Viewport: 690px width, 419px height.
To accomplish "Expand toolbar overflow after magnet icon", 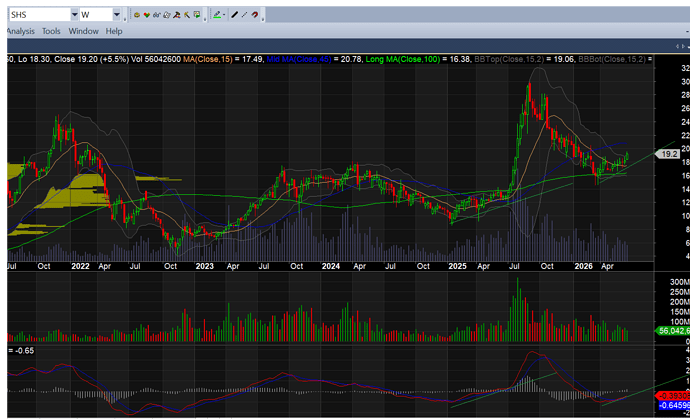I will (263, 16).
